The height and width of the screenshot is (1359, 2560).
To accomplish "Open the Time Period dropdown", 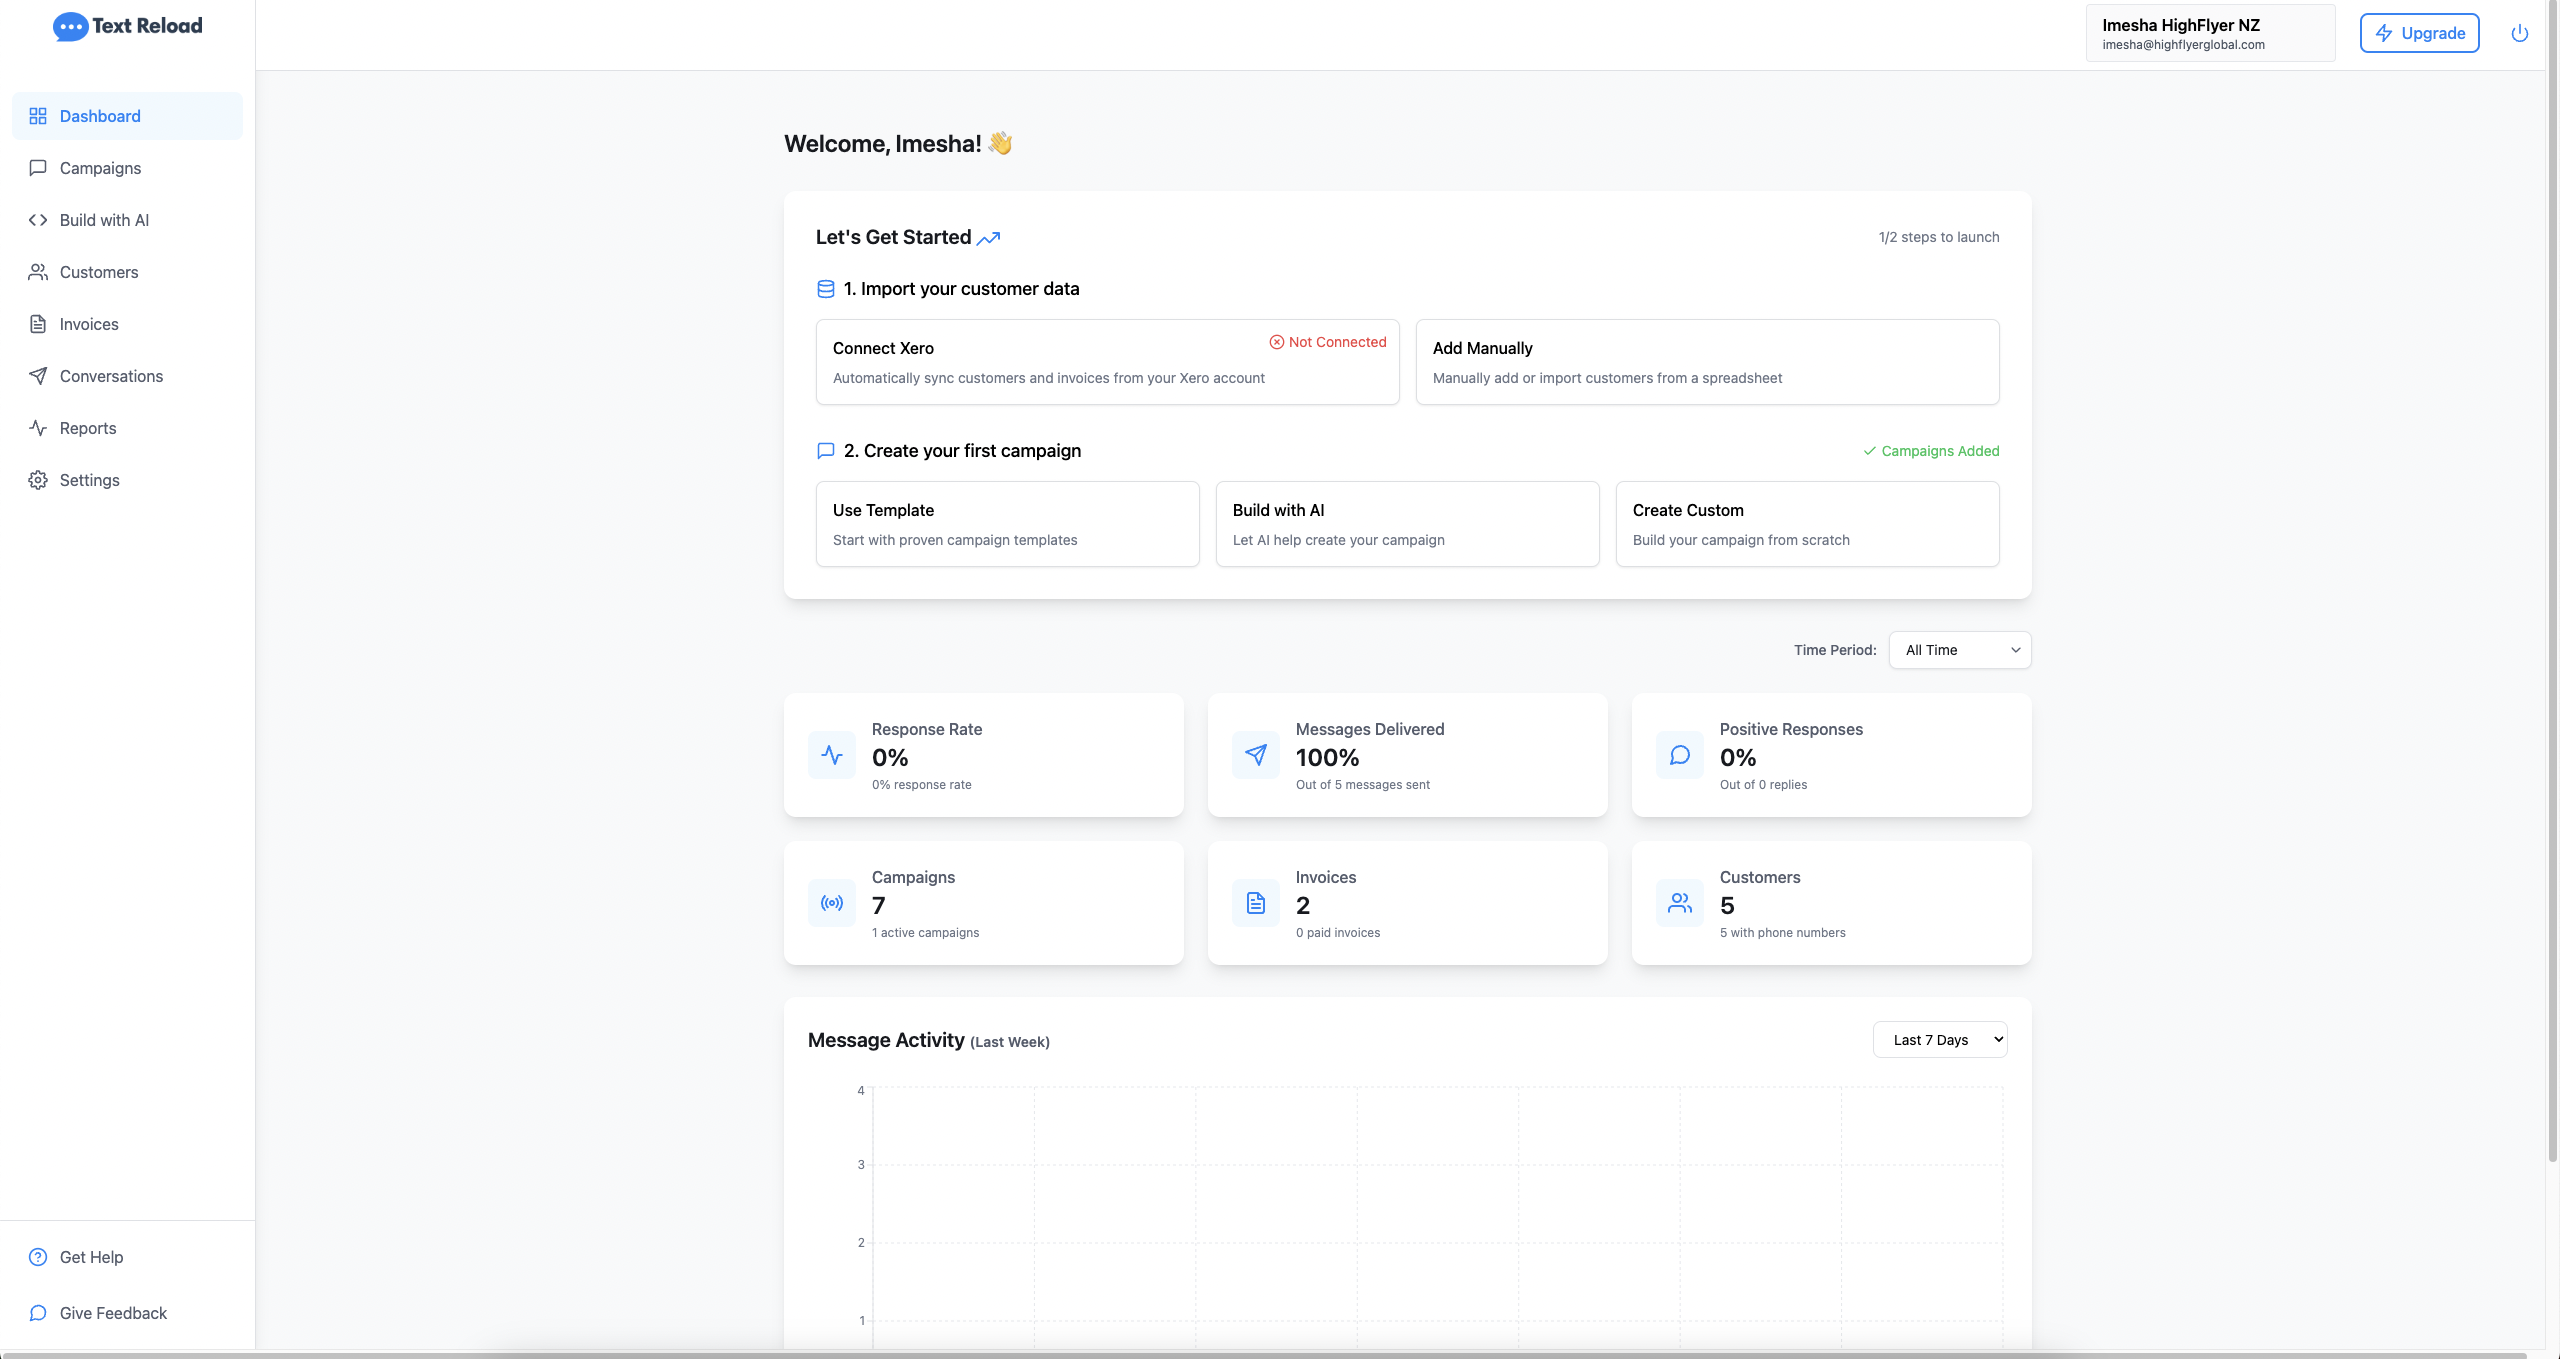I will coord(1959,650).
